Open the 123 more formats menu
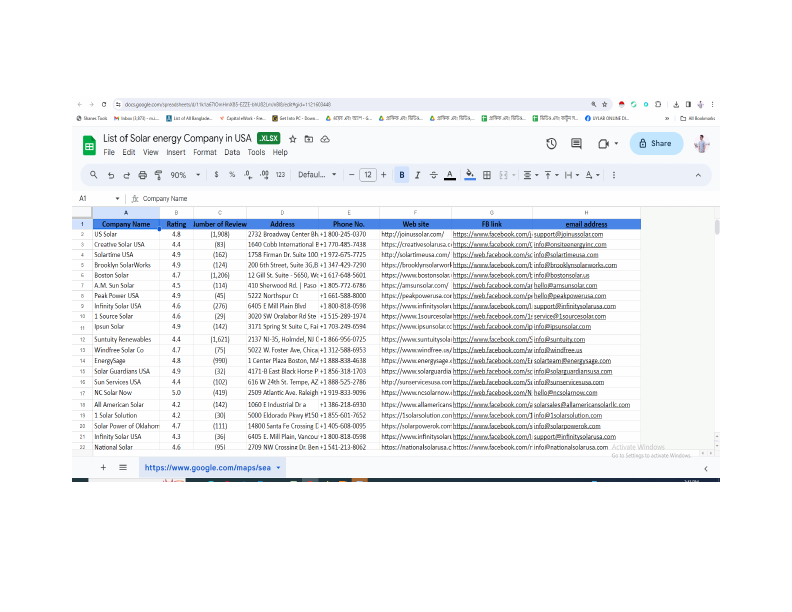 pos(280,175)
